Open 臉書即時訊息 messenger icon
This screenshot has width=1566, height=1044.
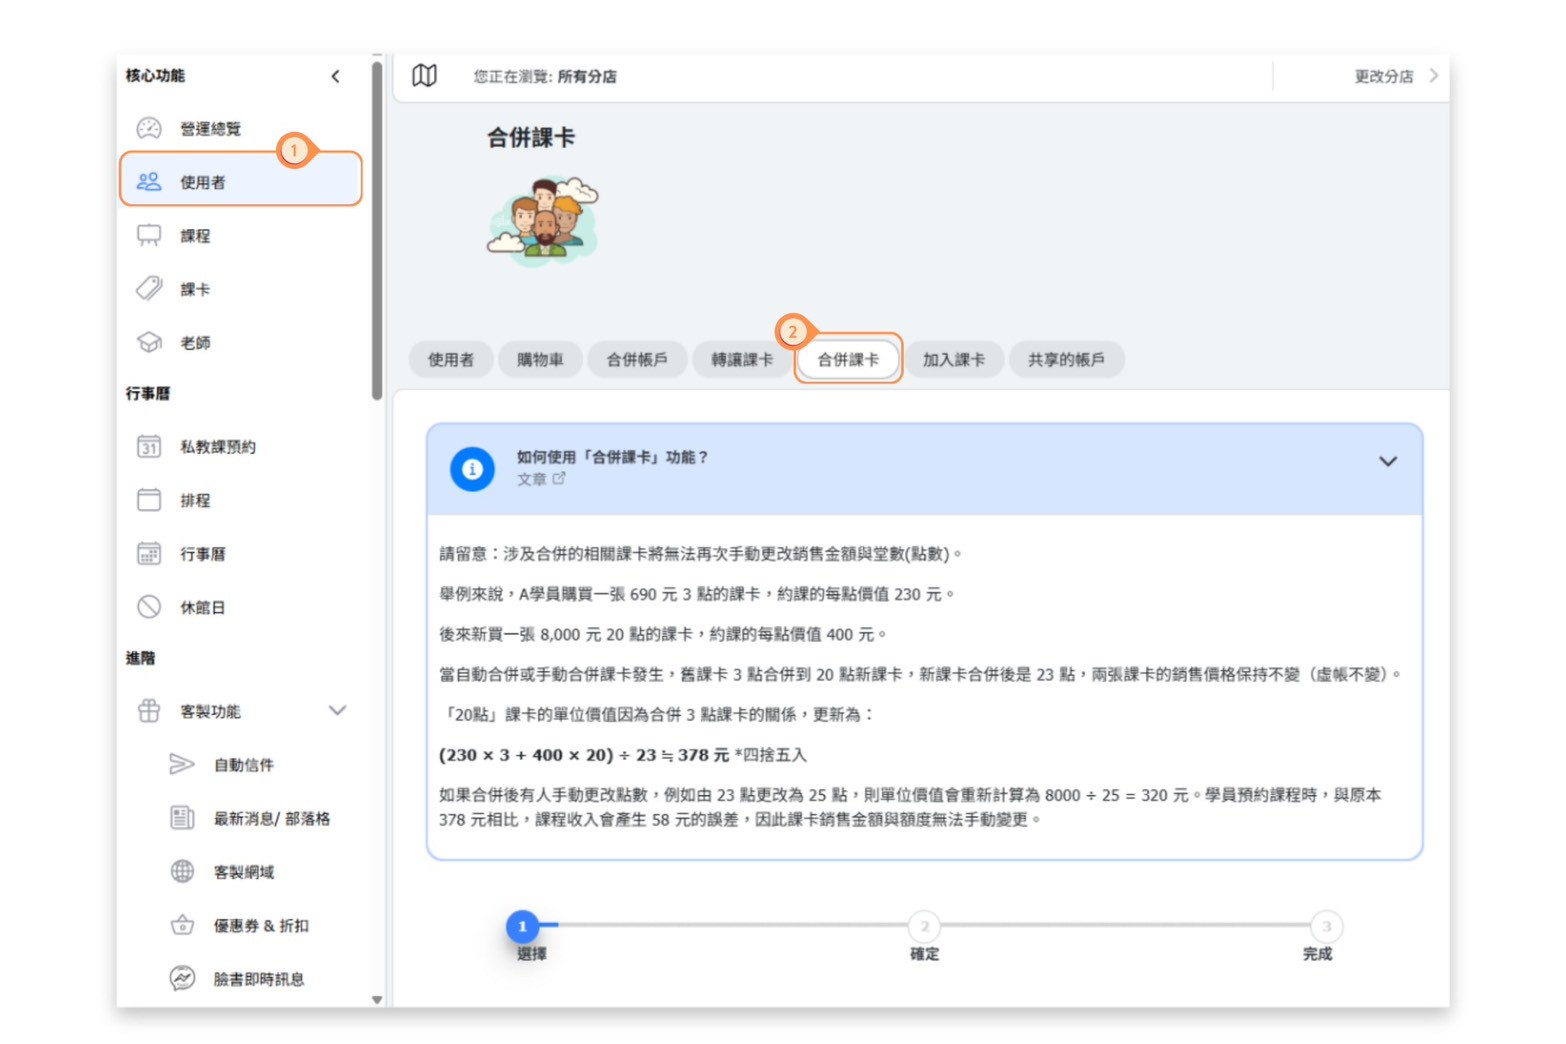182,978
